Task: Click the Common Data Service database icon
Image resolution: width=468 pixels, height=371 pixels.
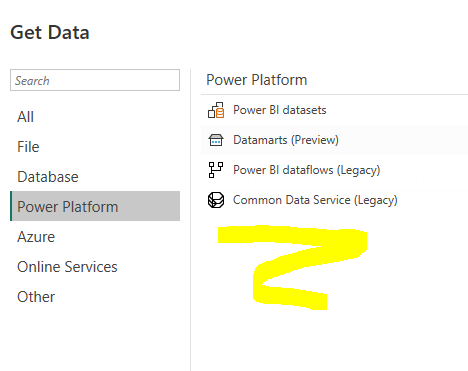Action: click(216, 200)
